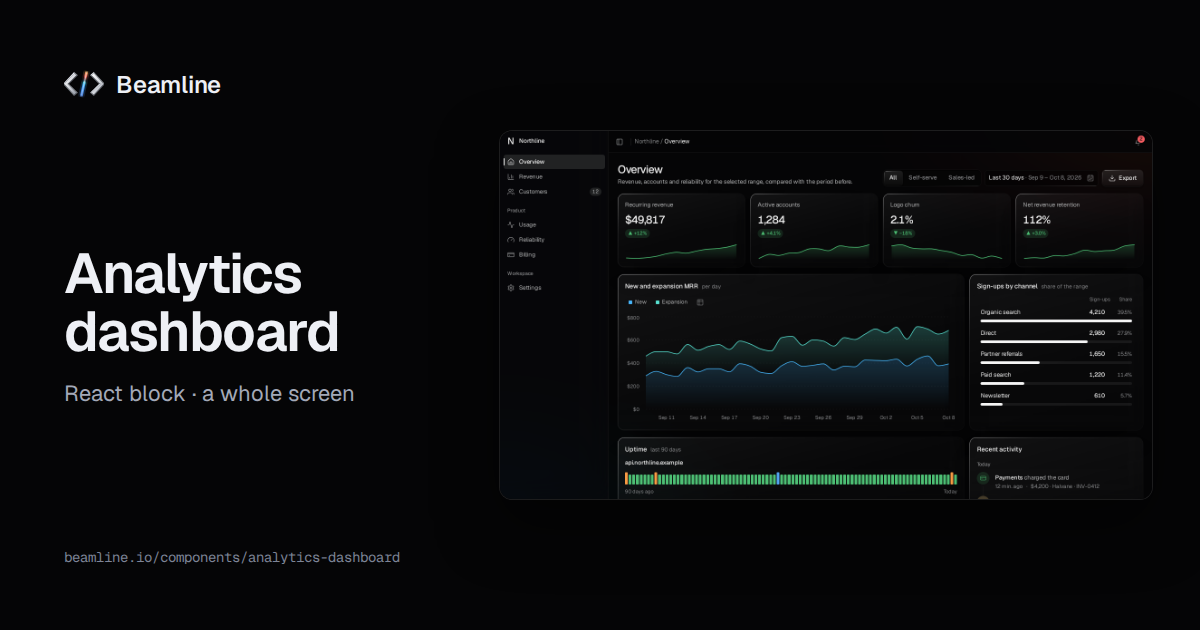Click the Customers count badge 12

pos(595,192)
